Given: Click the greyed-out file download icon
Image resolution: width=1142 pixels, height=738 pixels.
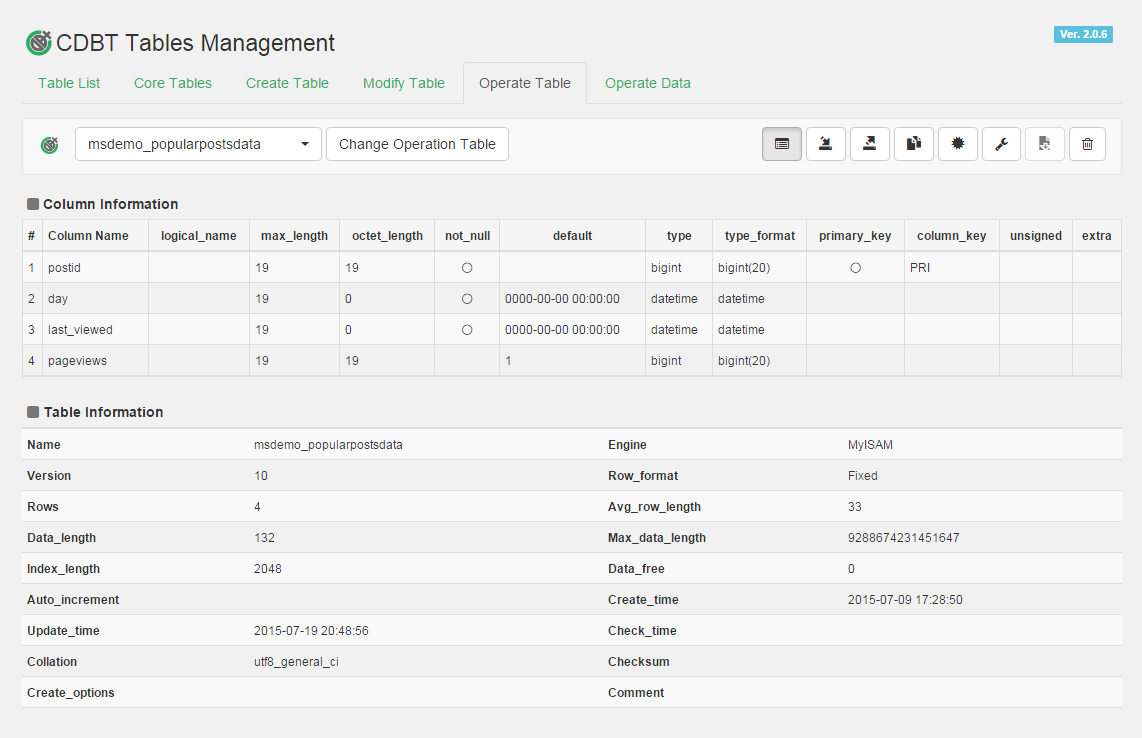Looking at the screenshot, I should pos(1044,144).
